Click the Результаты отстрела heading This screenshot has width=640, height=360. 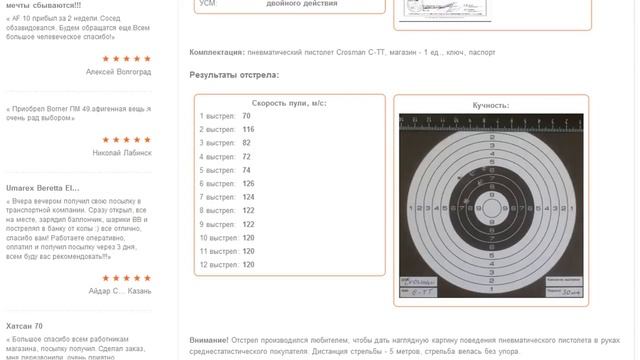pos(234,75)
